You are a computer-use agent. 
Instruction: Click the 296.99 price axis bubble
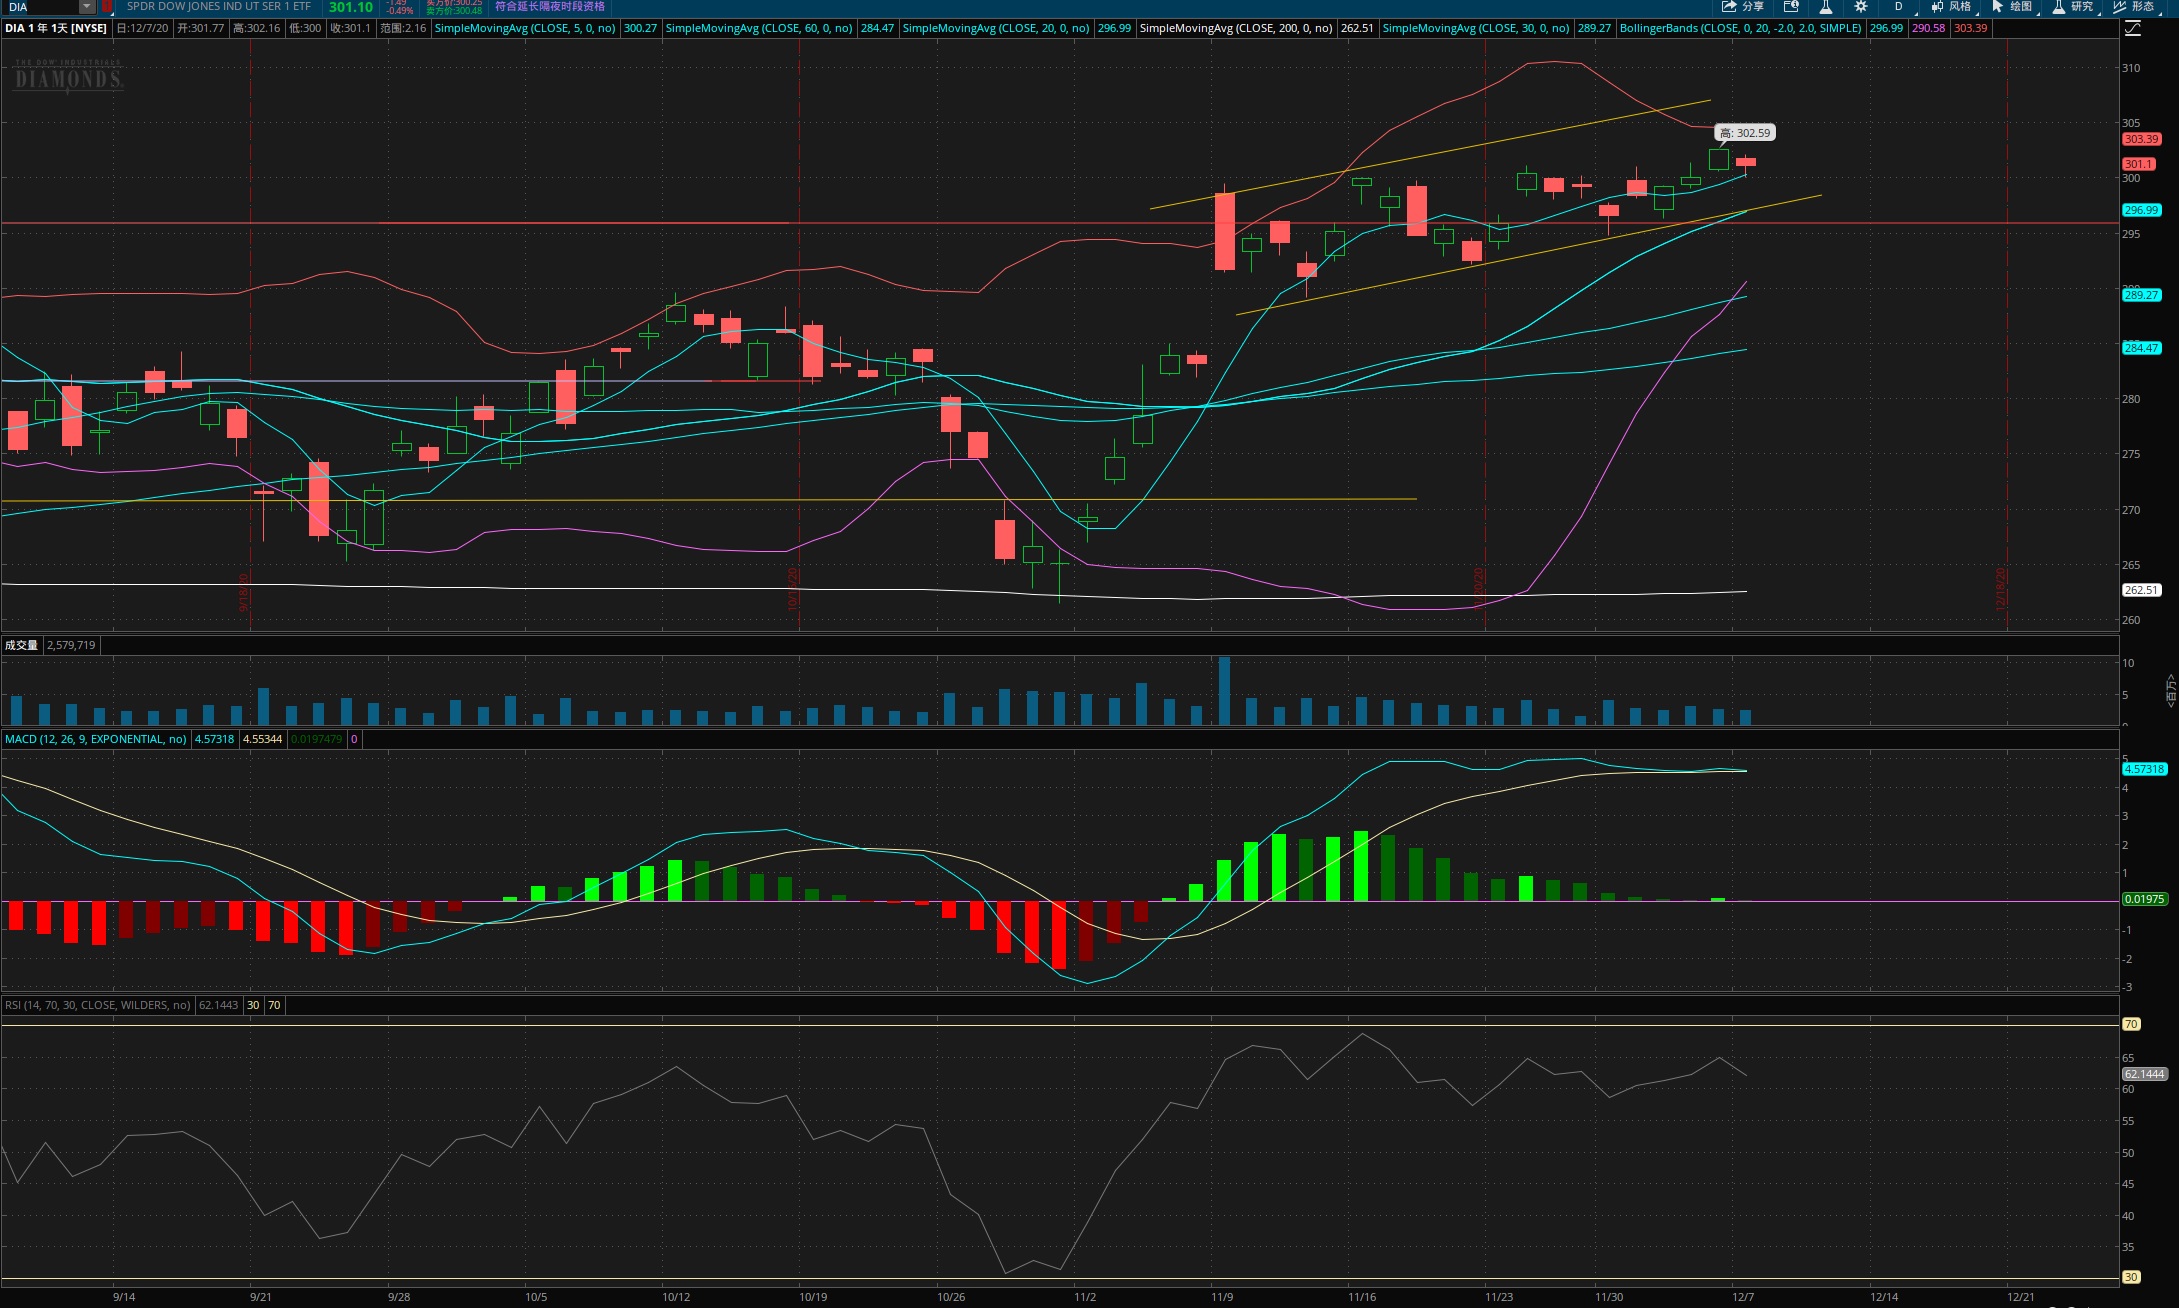(2141, 210)
